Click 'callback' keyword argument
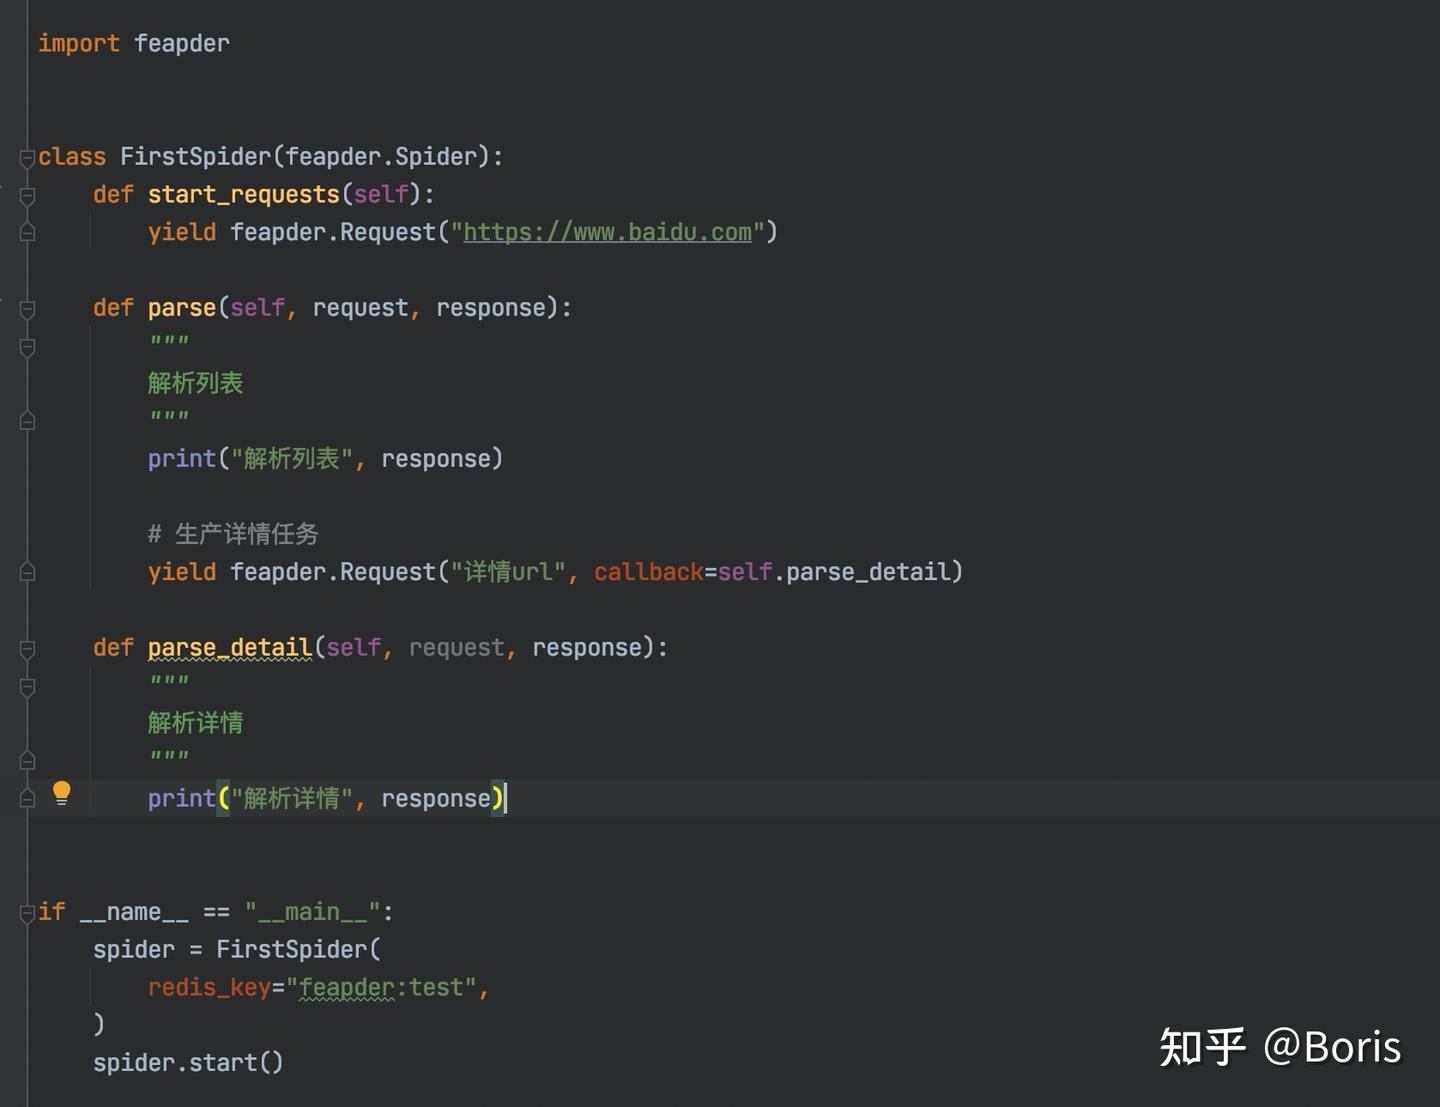Screen dimensions: 1440x1107 tap(649, 572)
